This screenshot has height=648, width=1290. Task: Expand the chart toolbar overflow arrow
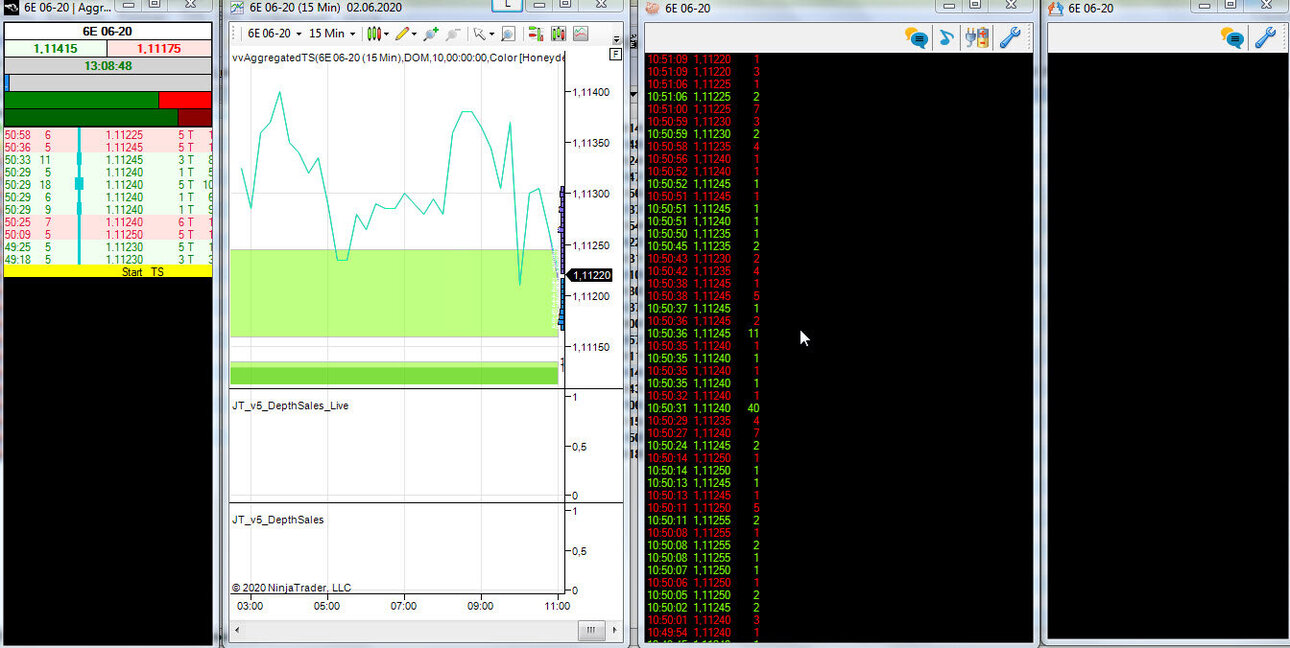617,40
